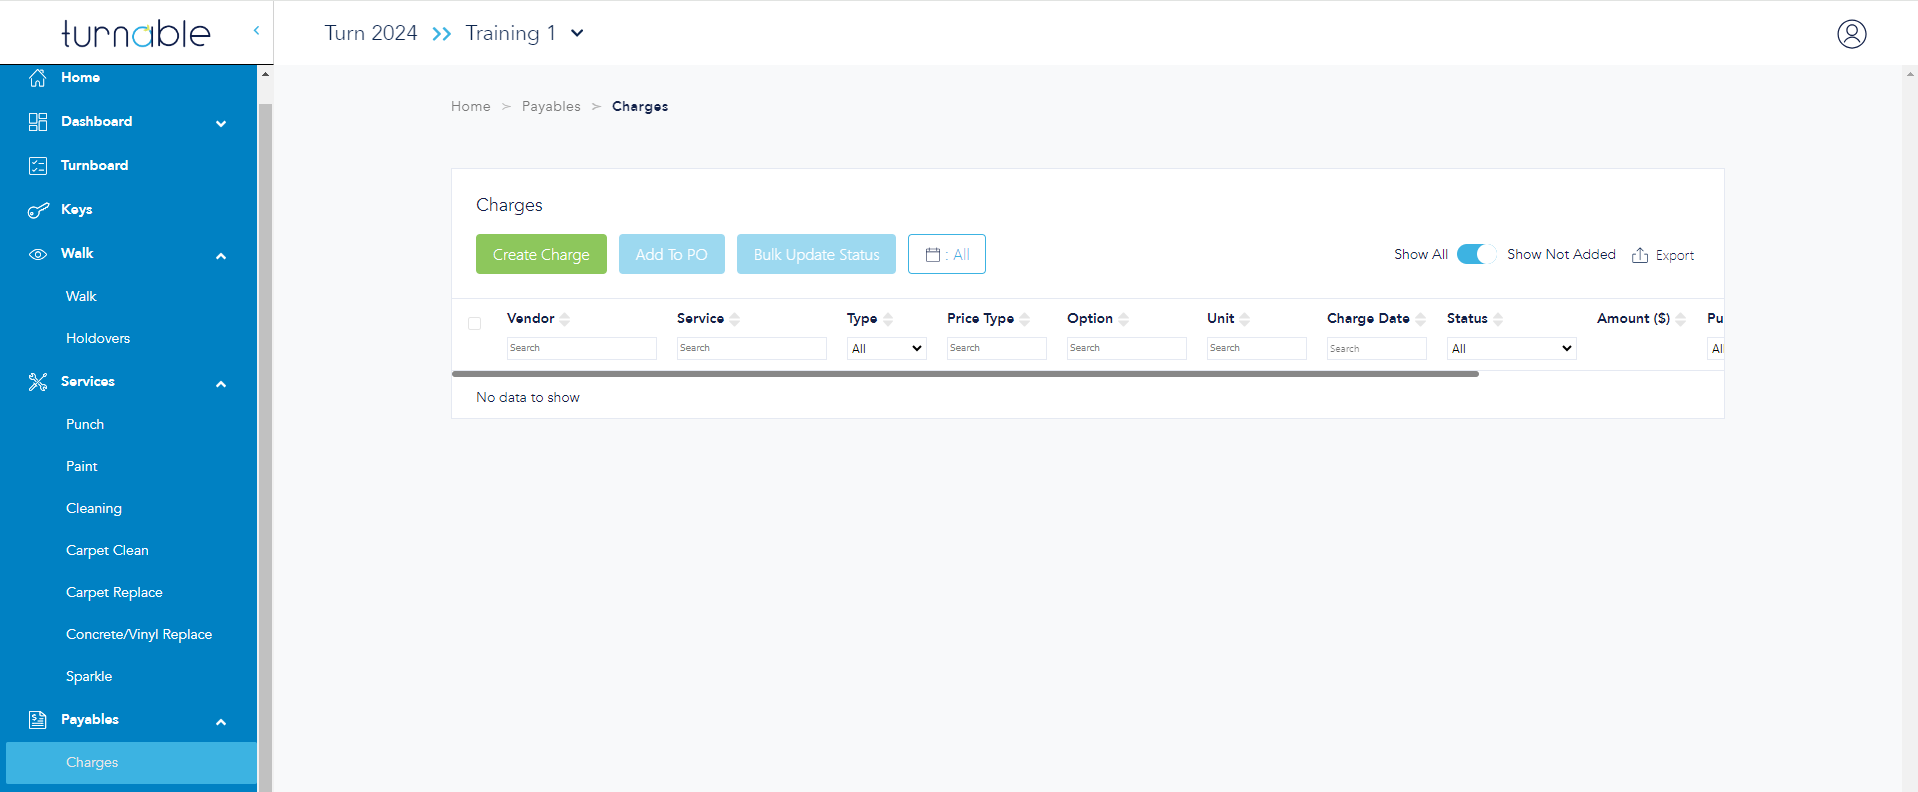This screenshot has height=792, width=1918.
Task: Sort the table by Charge Date
Action: click(1421, 319)
